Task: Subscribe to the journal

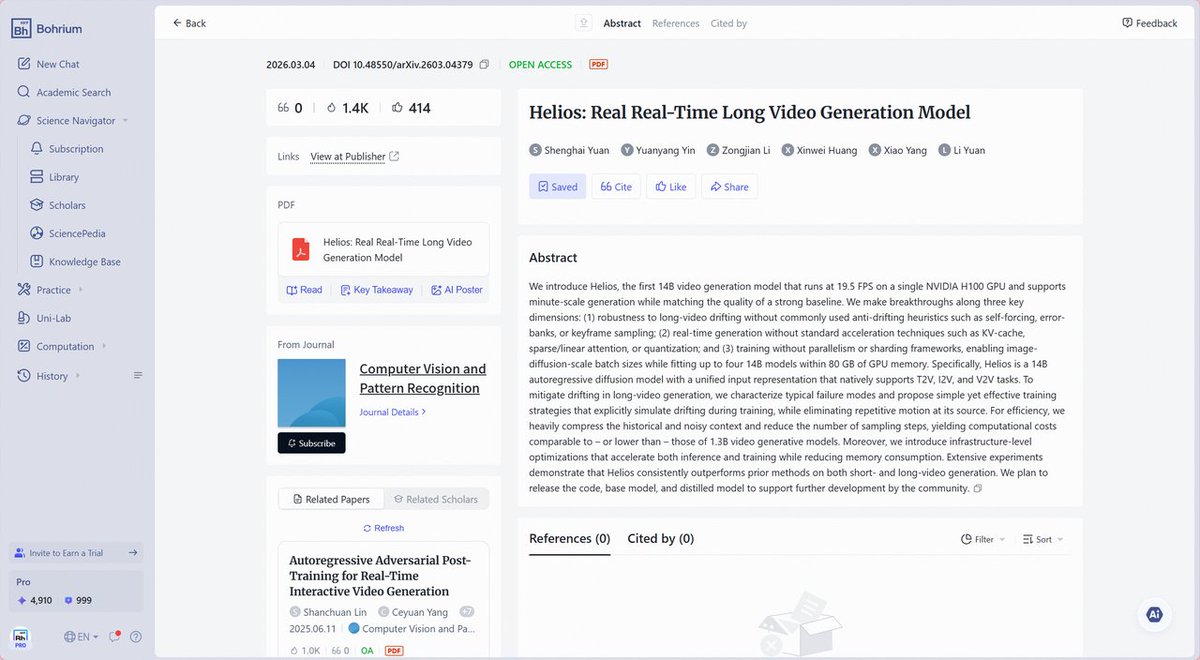Action: point(312,443)
